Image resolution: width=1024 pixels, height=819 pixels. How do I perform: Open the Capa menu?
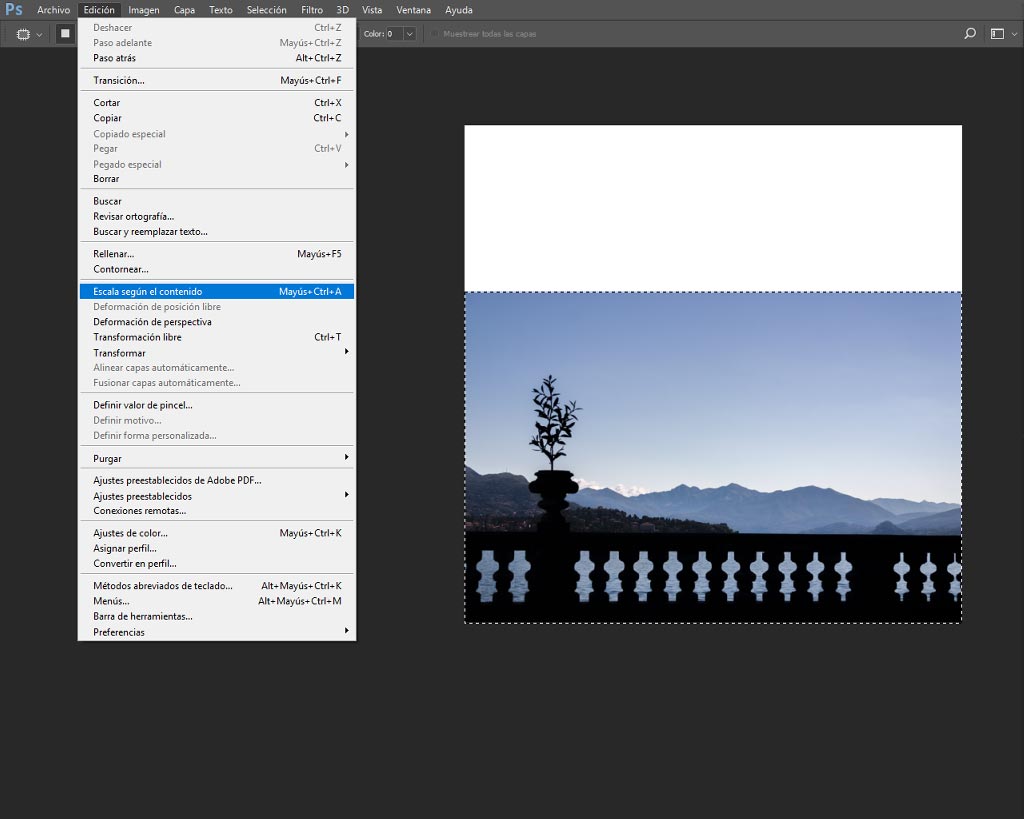(184, 10)
